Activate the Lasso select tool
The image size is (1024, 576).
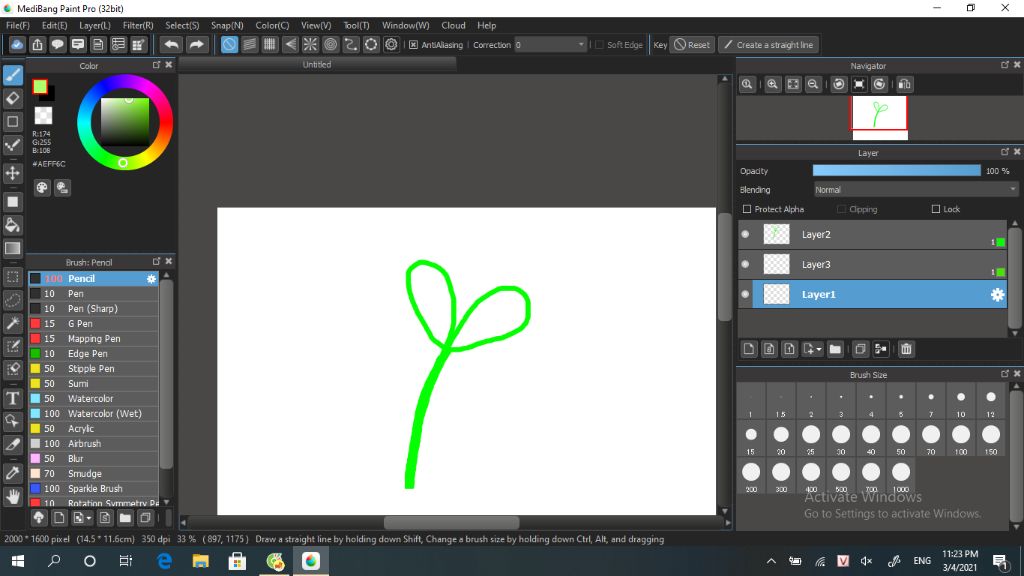(x=12, y=300)
